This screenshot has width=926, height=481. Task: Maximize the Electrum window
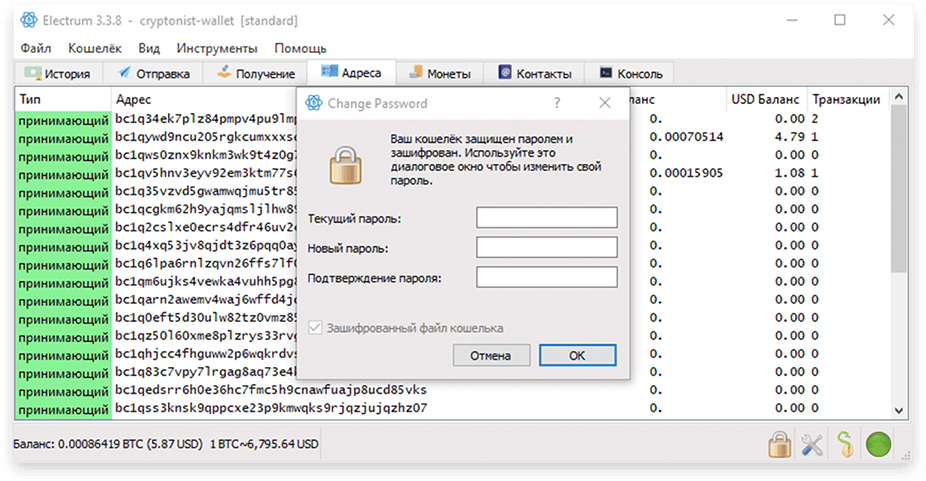point(840,20)
